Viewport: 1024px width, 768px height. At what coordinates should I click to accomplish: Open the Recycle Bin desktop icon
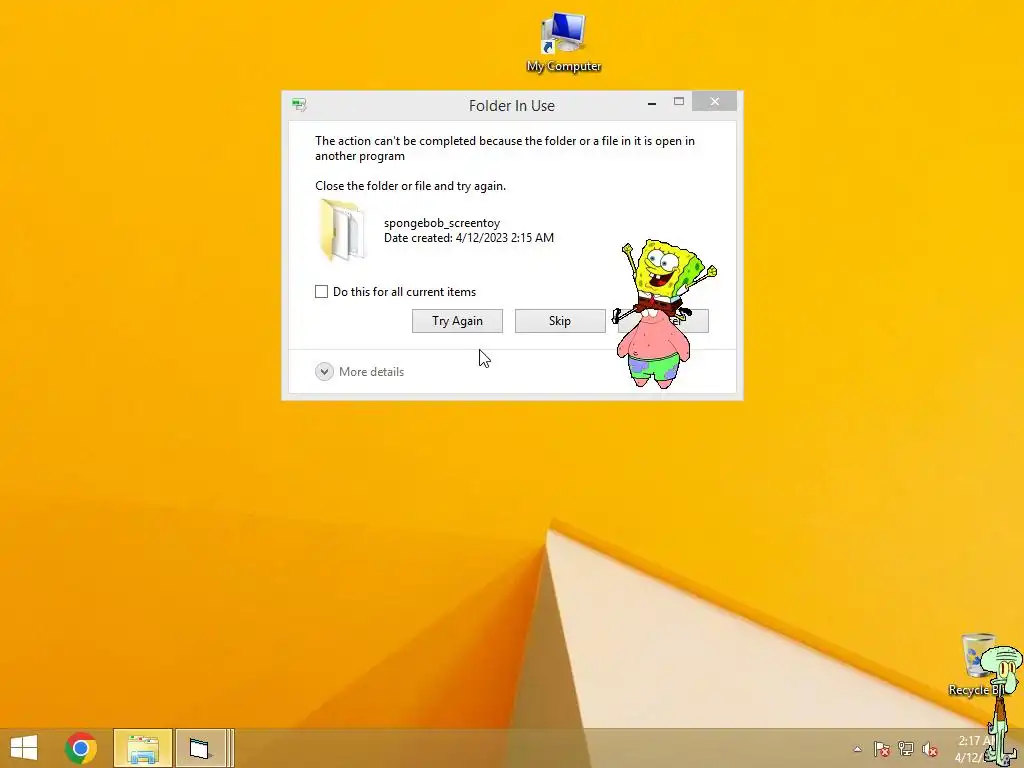977,664
